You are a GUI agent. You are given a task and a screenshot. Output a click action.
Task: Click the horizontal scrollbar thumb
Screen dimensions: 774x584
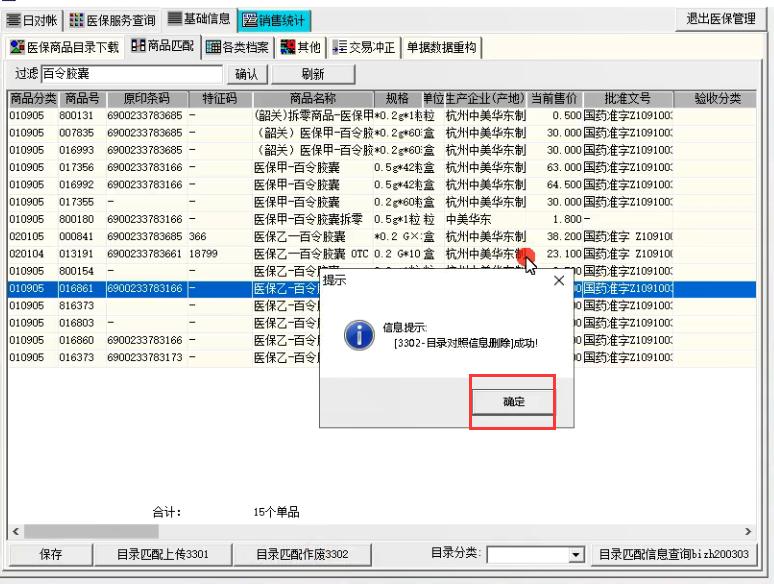(x=91, y=532)
